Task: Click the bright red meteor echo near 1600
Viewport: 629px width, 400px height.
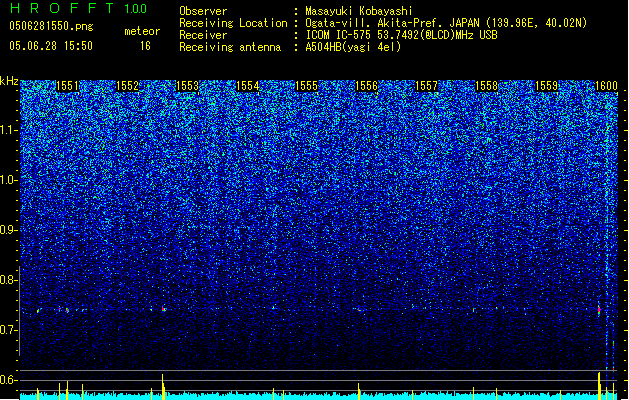Action: [599, 310]
